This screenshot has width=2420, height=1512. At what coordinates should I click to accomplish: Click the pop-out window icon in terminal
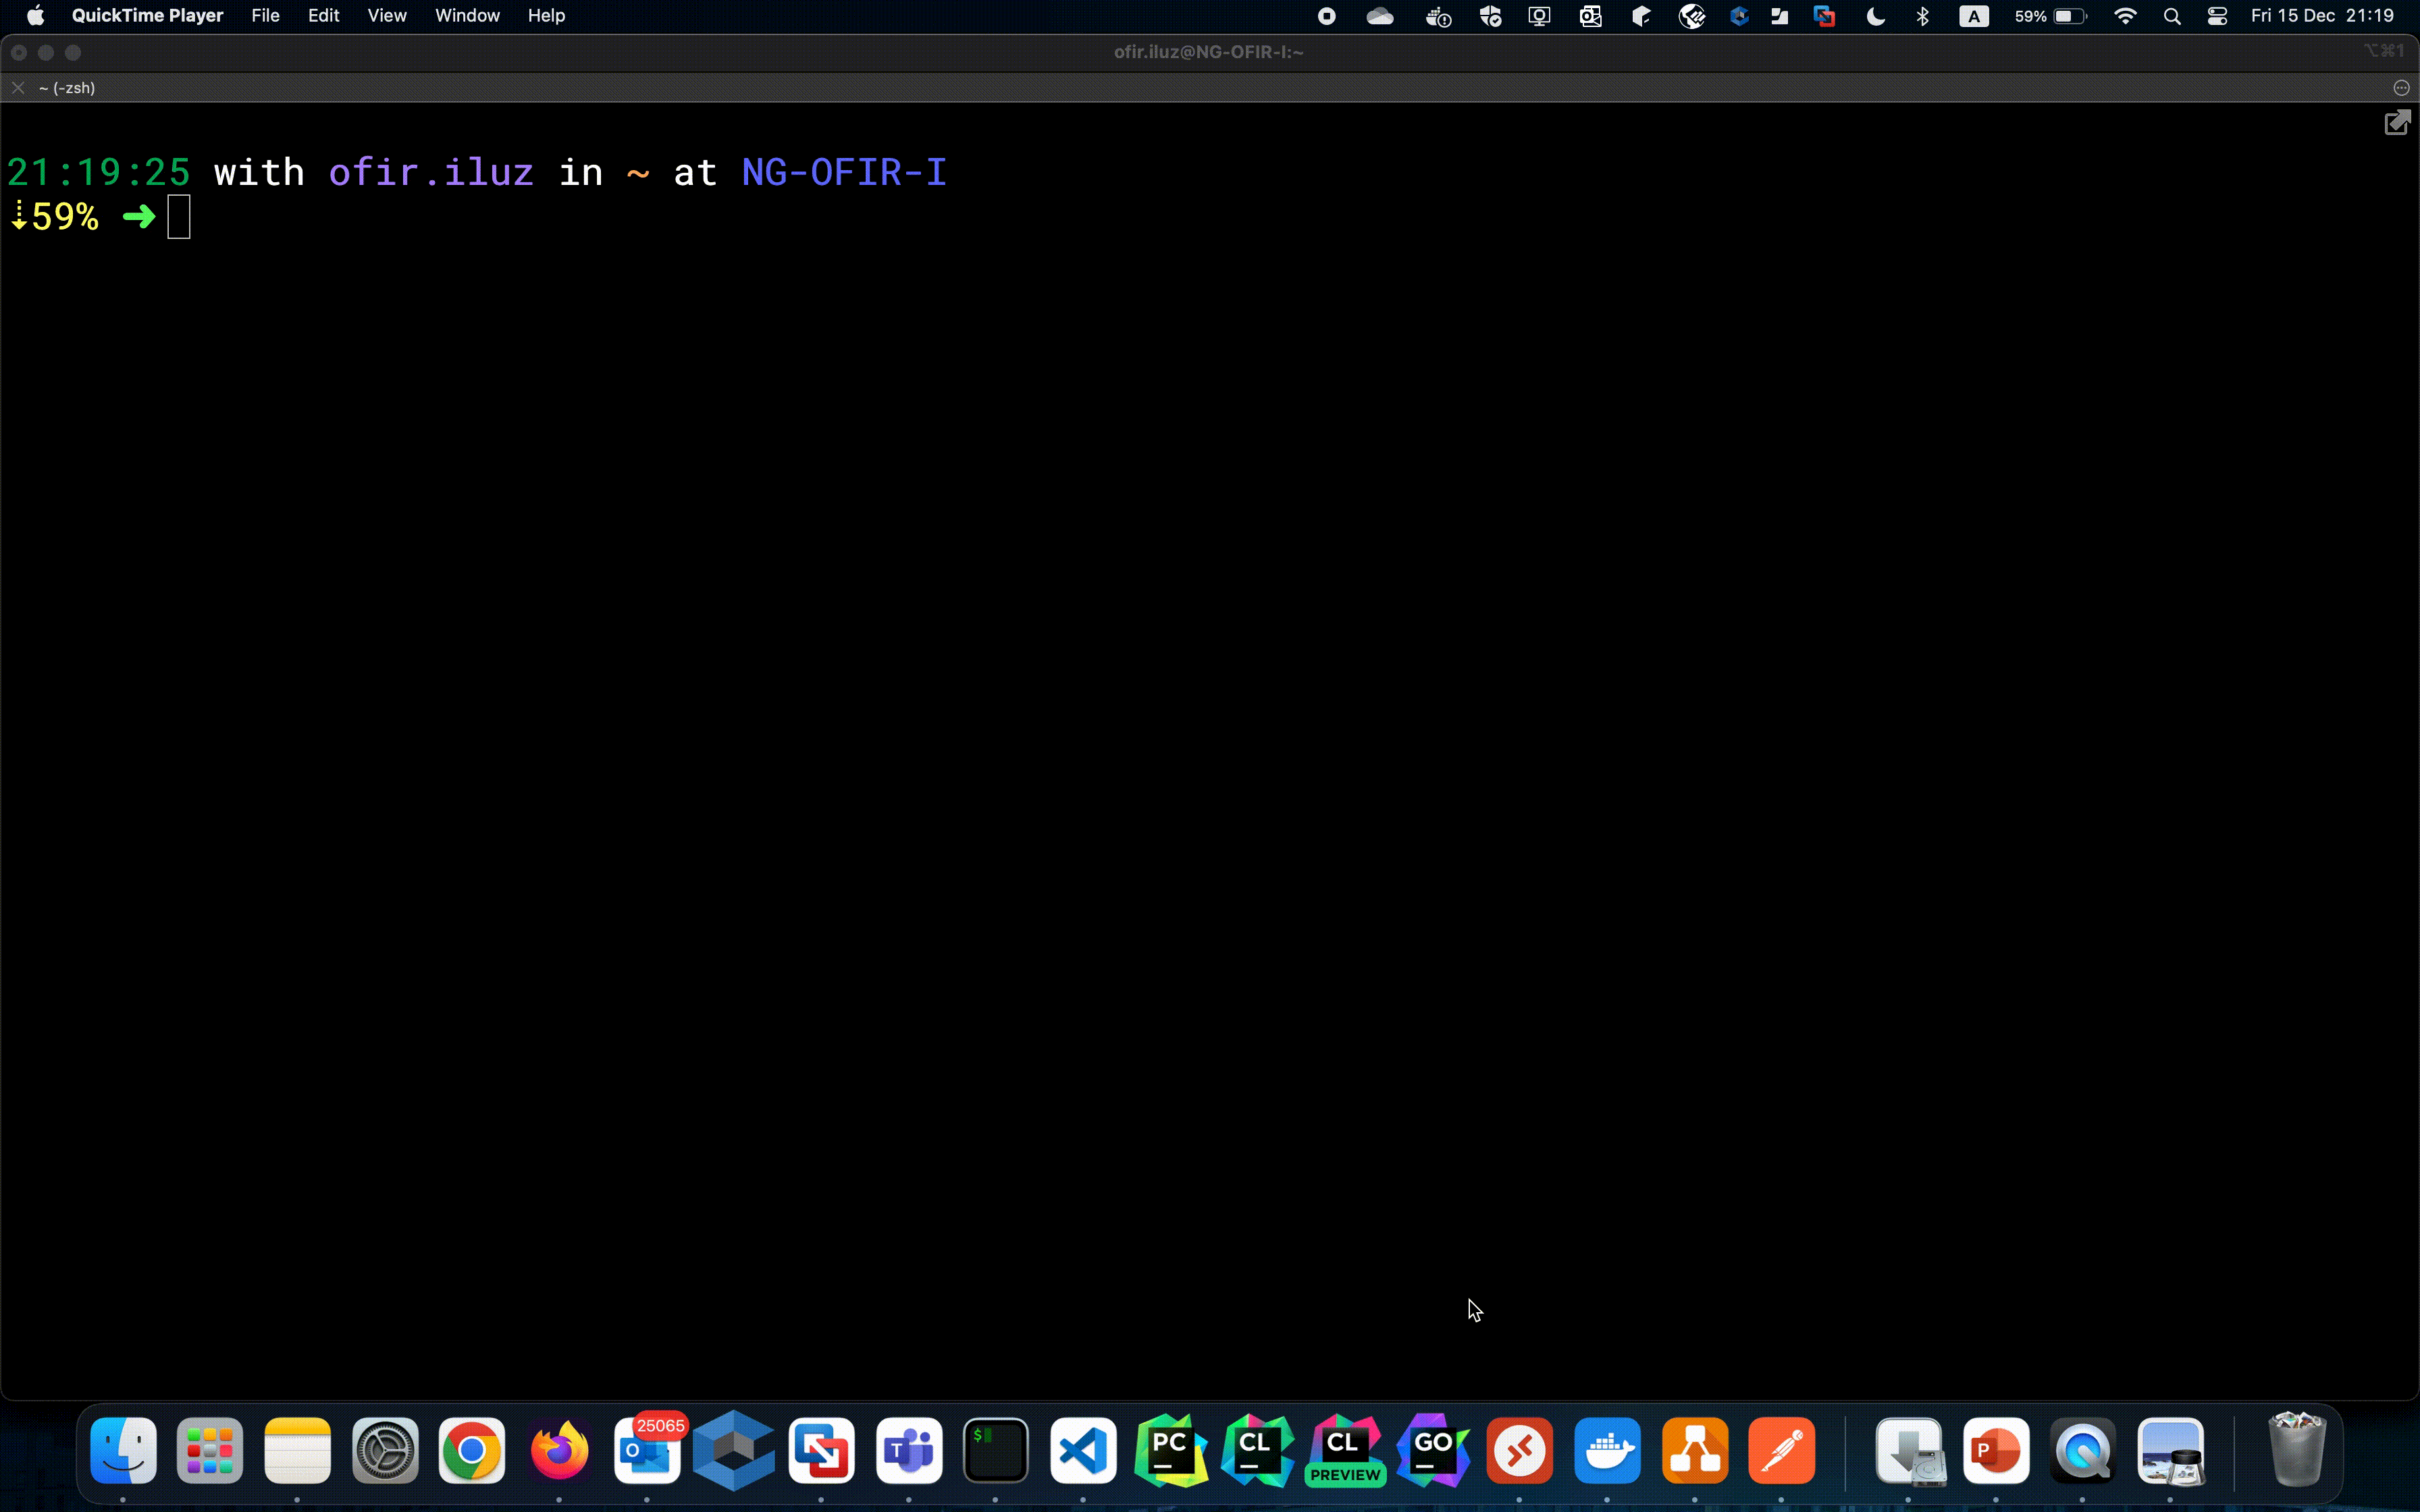(x=2397, y=123)
